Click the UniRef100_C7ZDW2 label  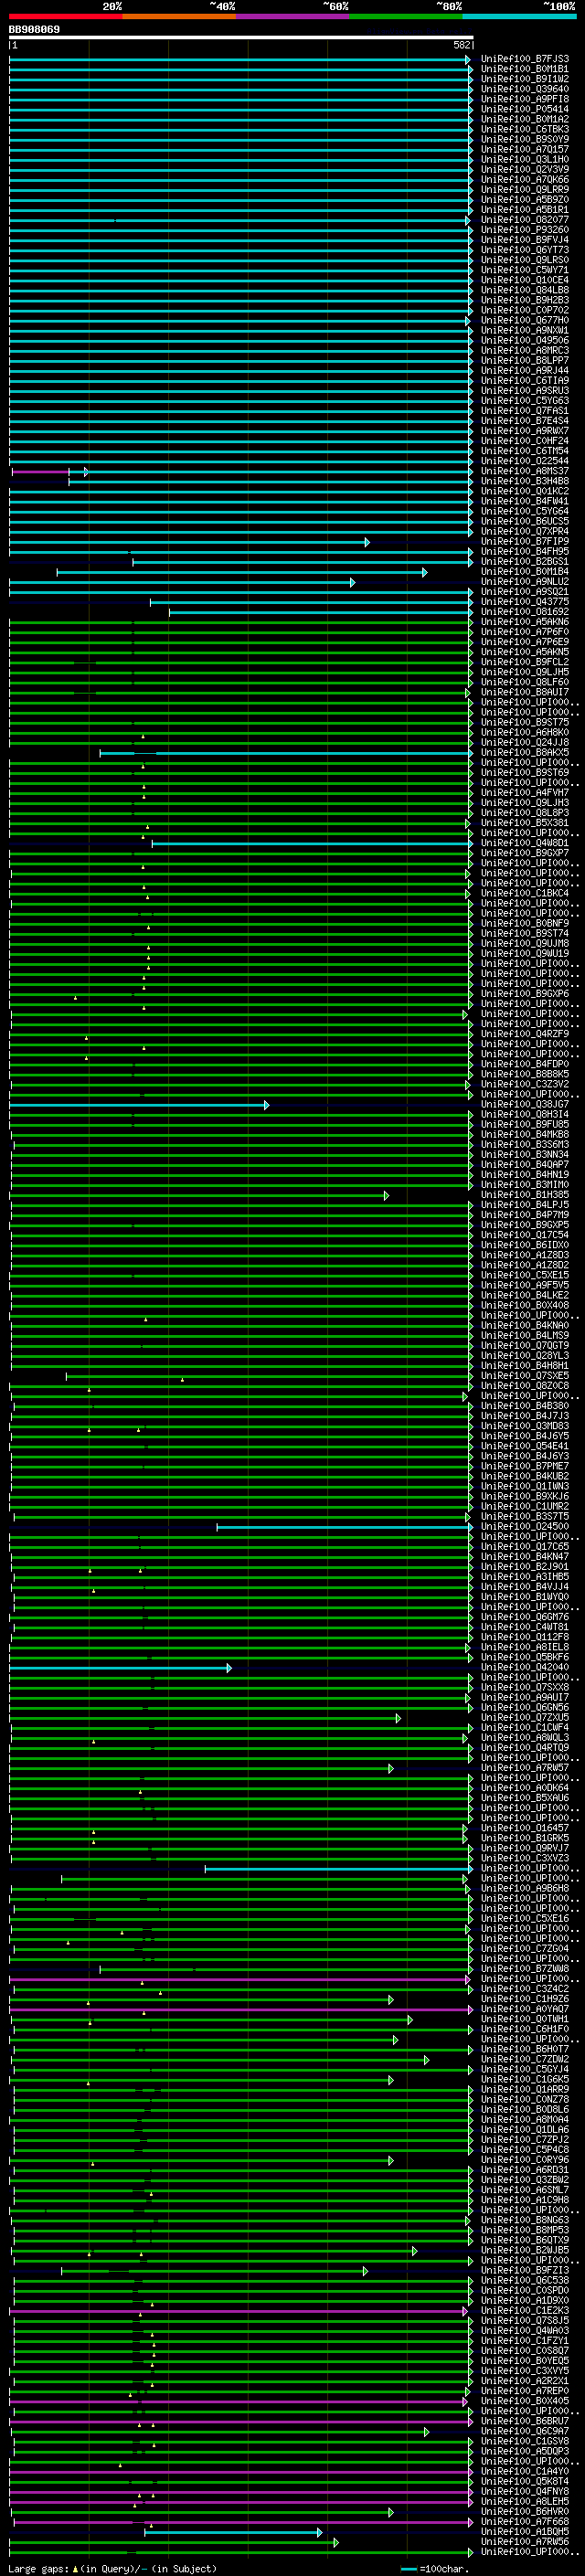point(525,2060)
